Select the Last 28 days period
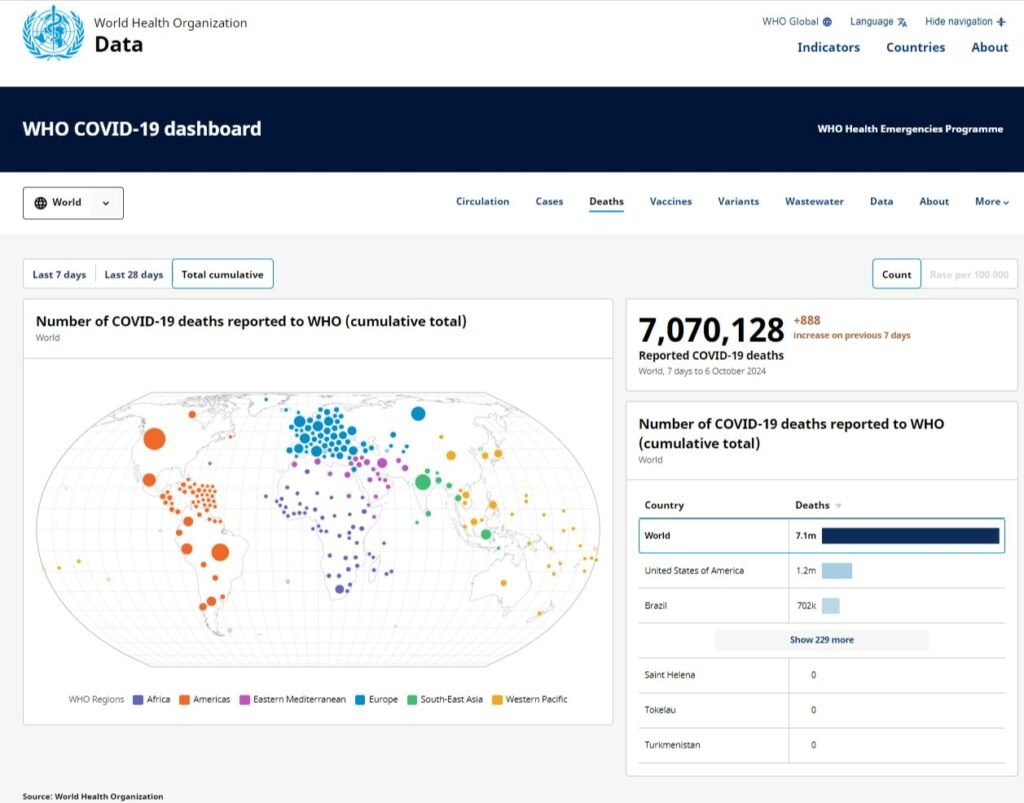This screenshot has width=1024, height=803. [x=134, y=275]
